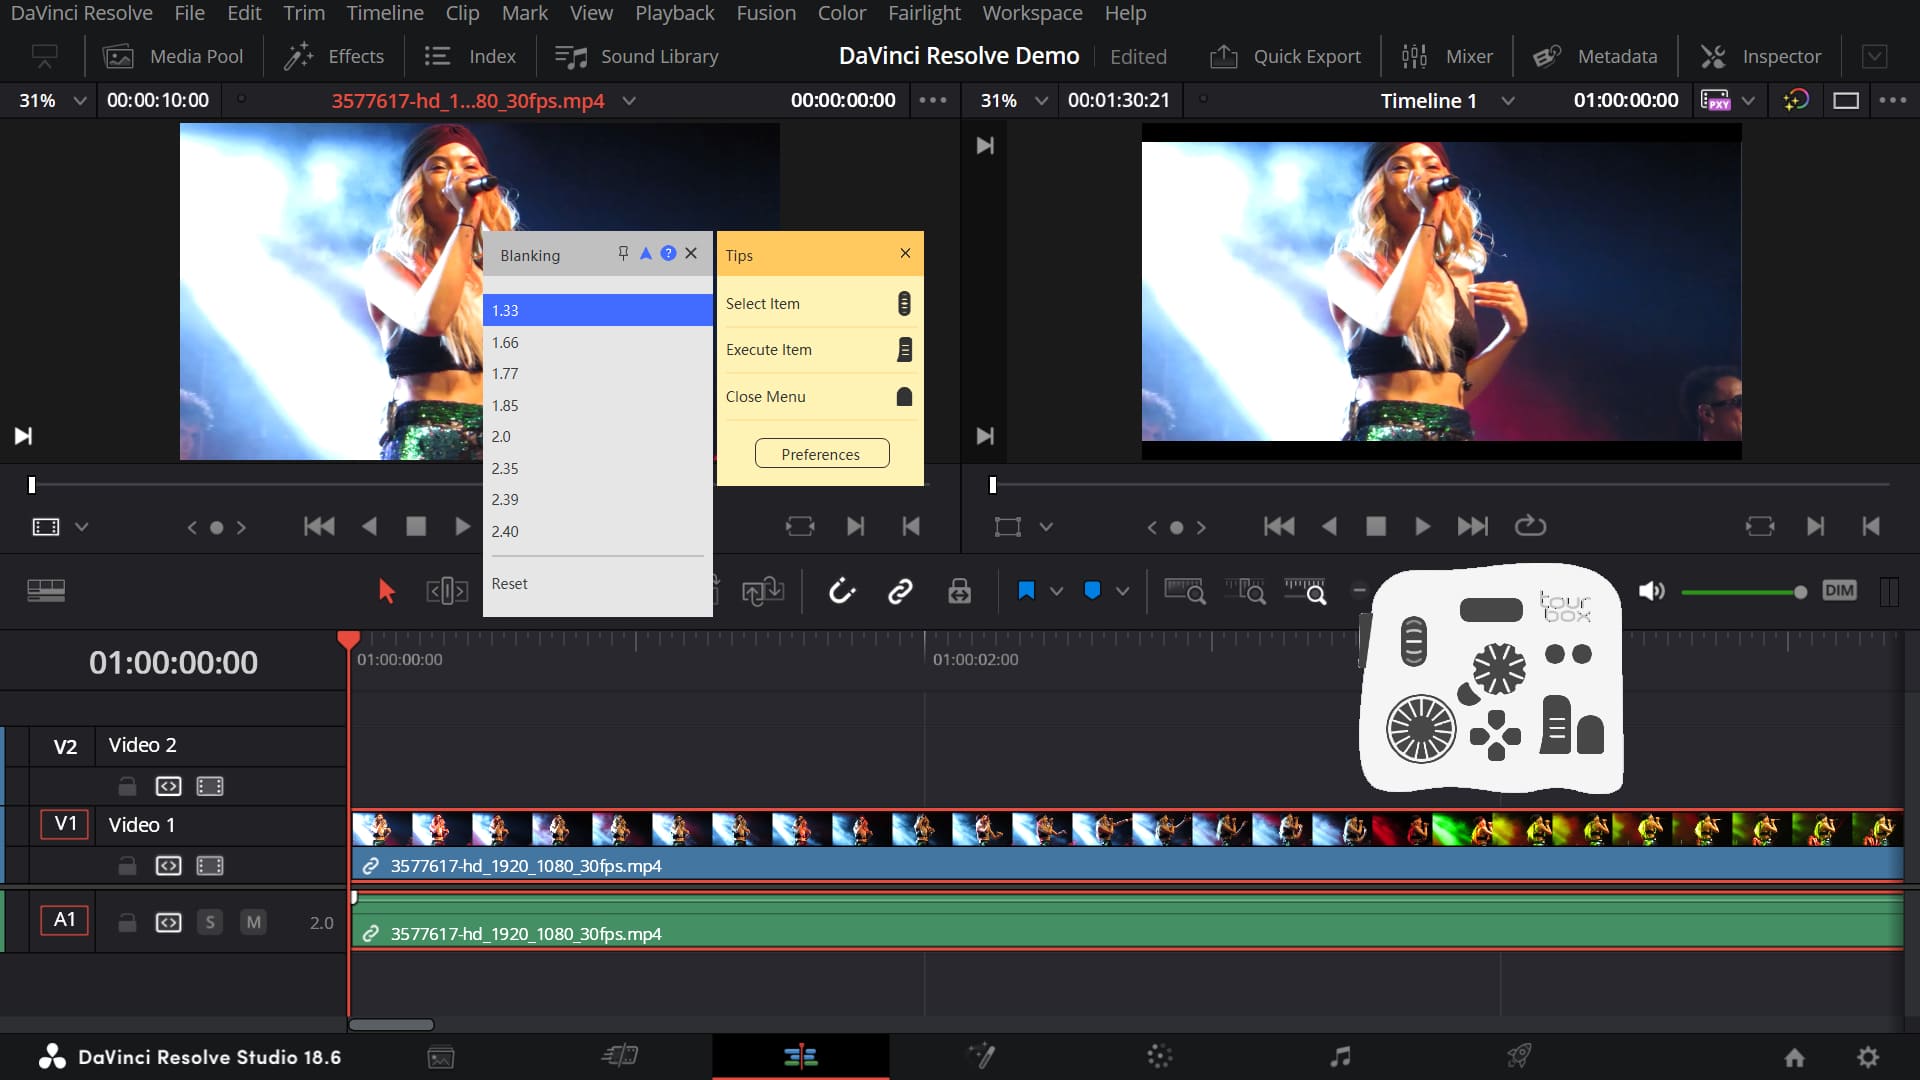Expand Timeline 1 name dropdown
This screenshot has height=1080, width=1920.
click(1508, 101)
